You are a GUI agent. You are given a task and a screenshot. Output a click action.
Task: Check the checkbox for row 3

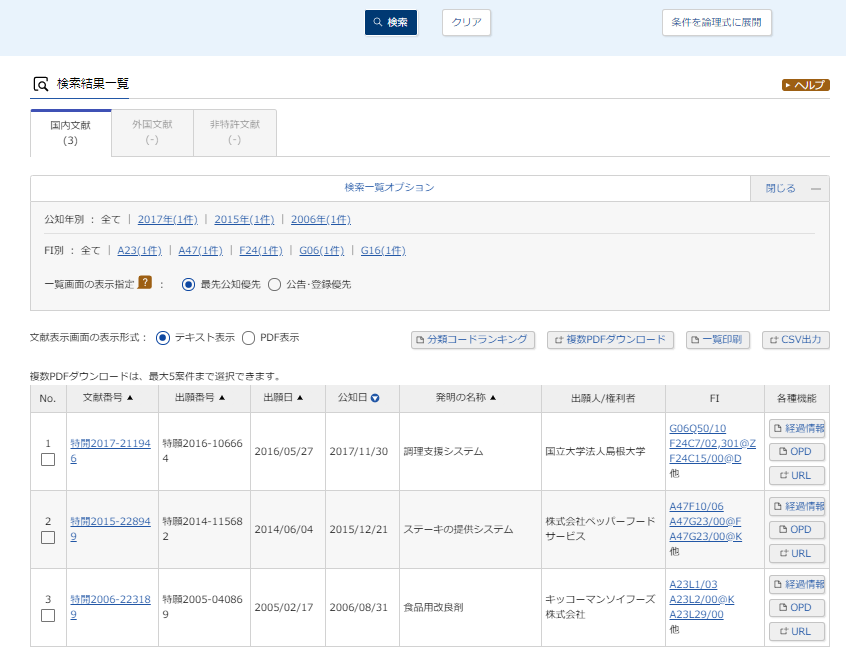(48, 615)
